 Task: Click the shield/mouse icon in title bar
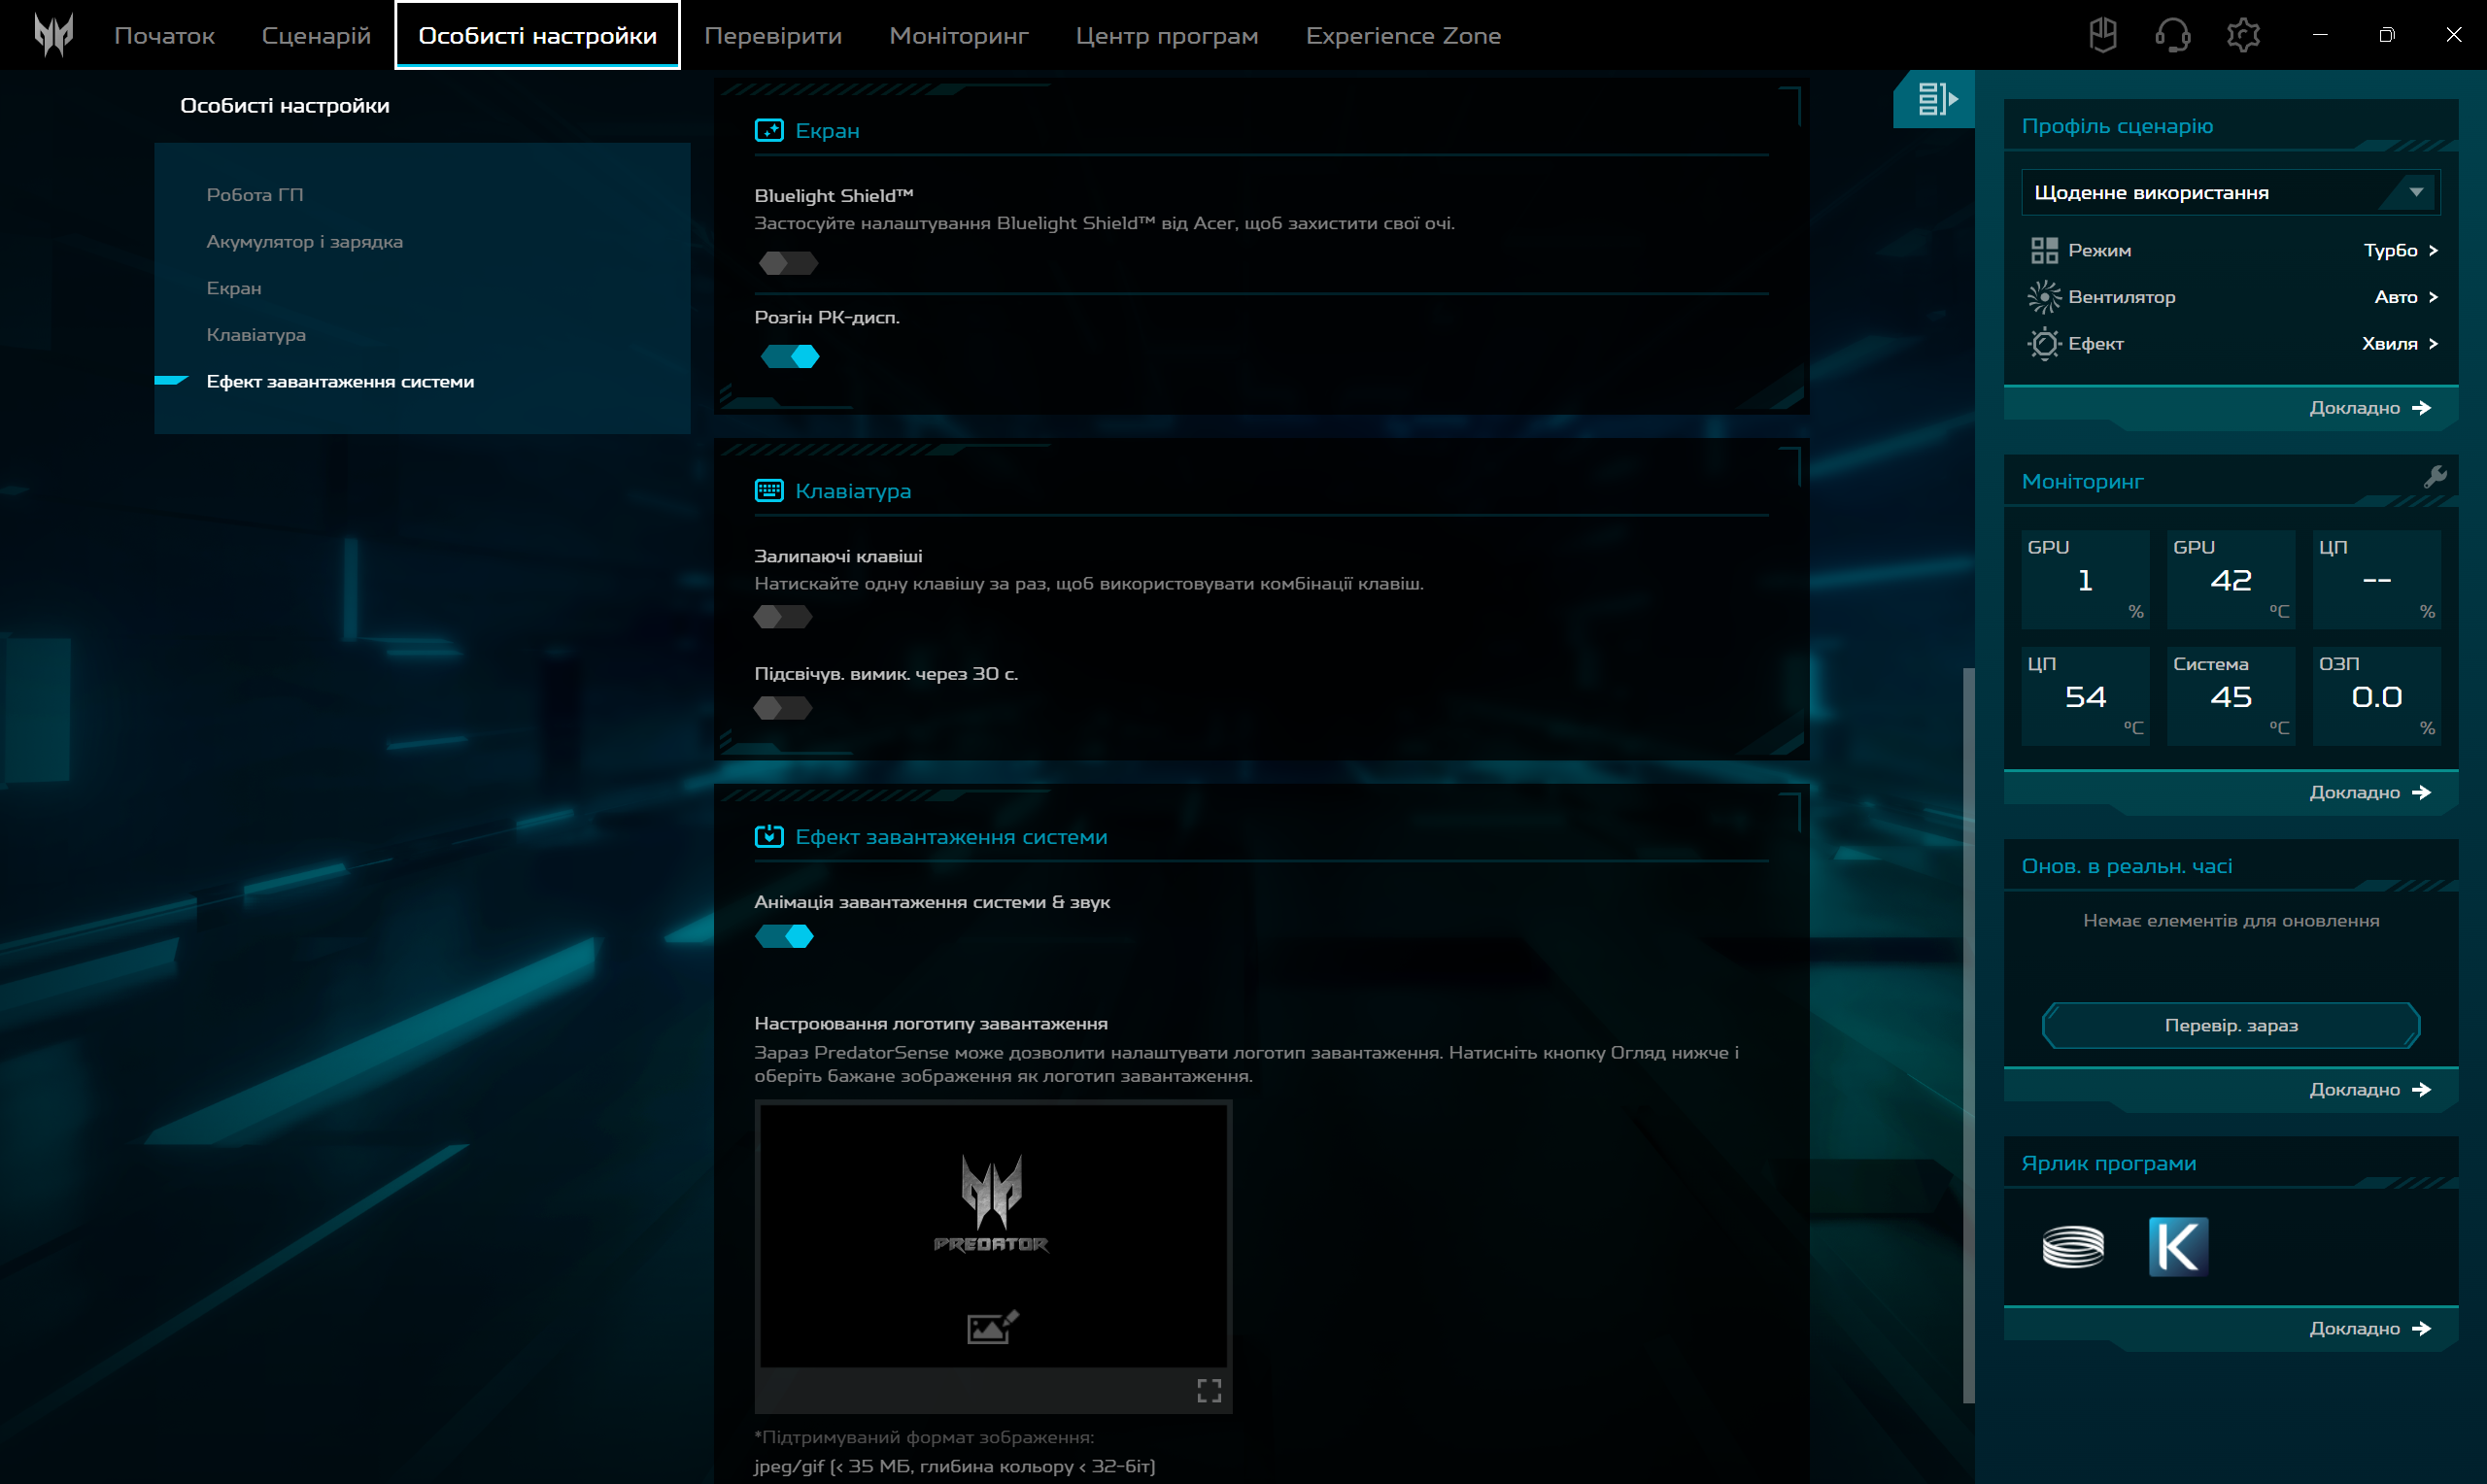2102,35
